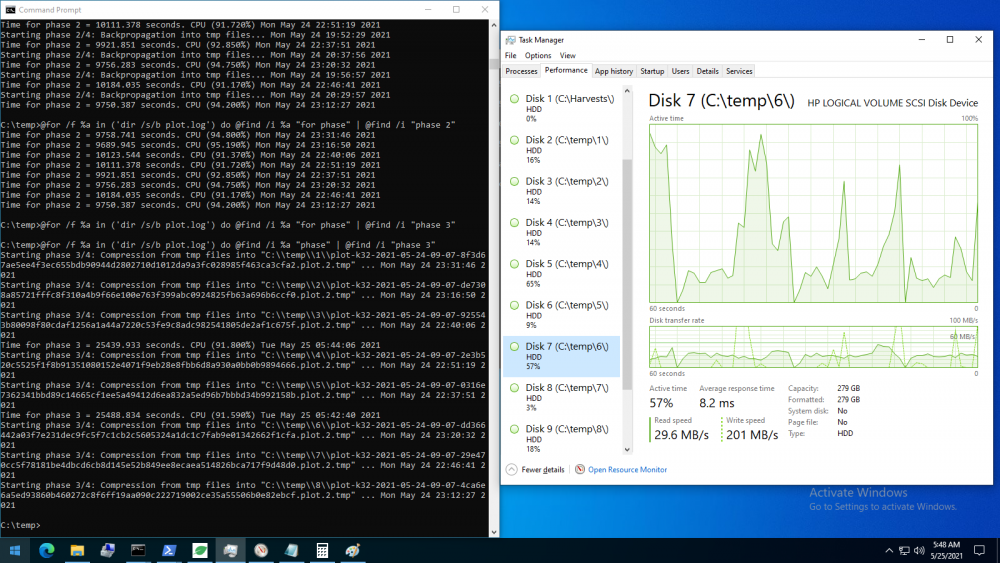Screen dimensions: 1000x563
Task: Select Disk 2 (C:\temp\1\) in sidebar
Action: pos(562,150)
